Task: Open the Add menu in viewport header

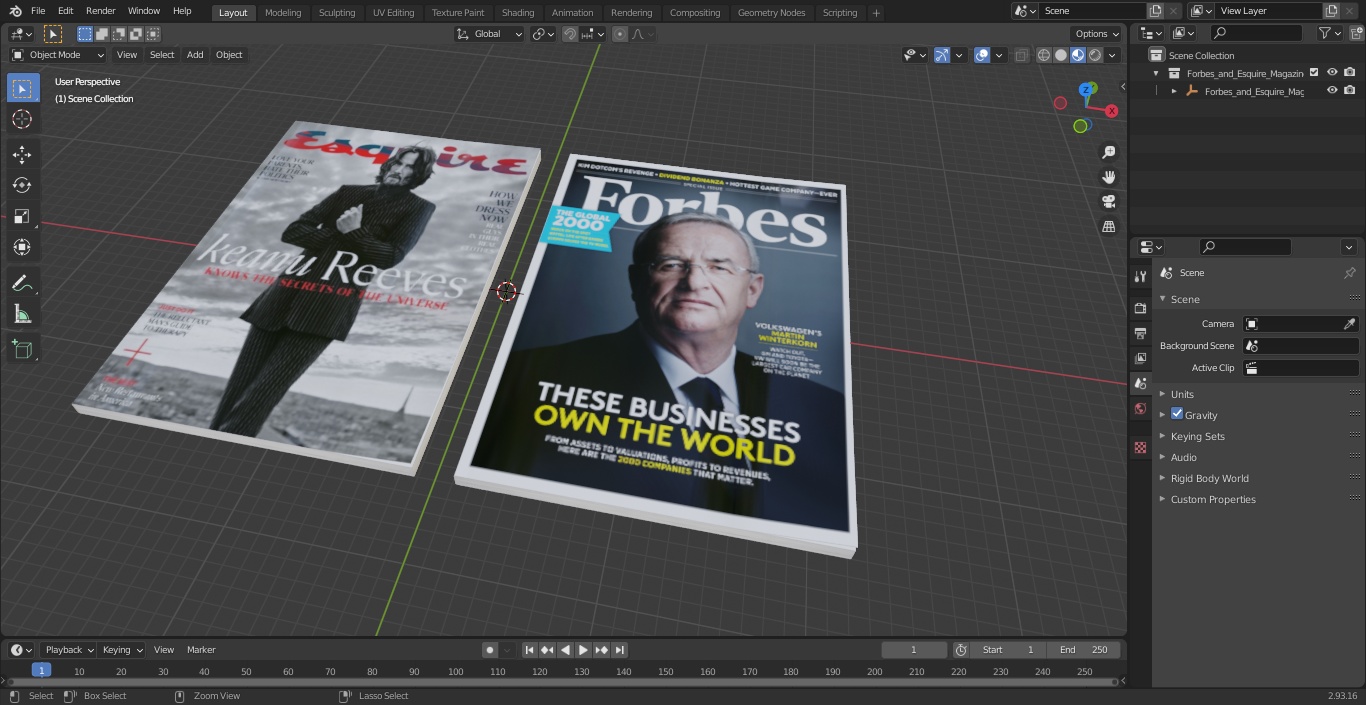Action: coord(195,55)
